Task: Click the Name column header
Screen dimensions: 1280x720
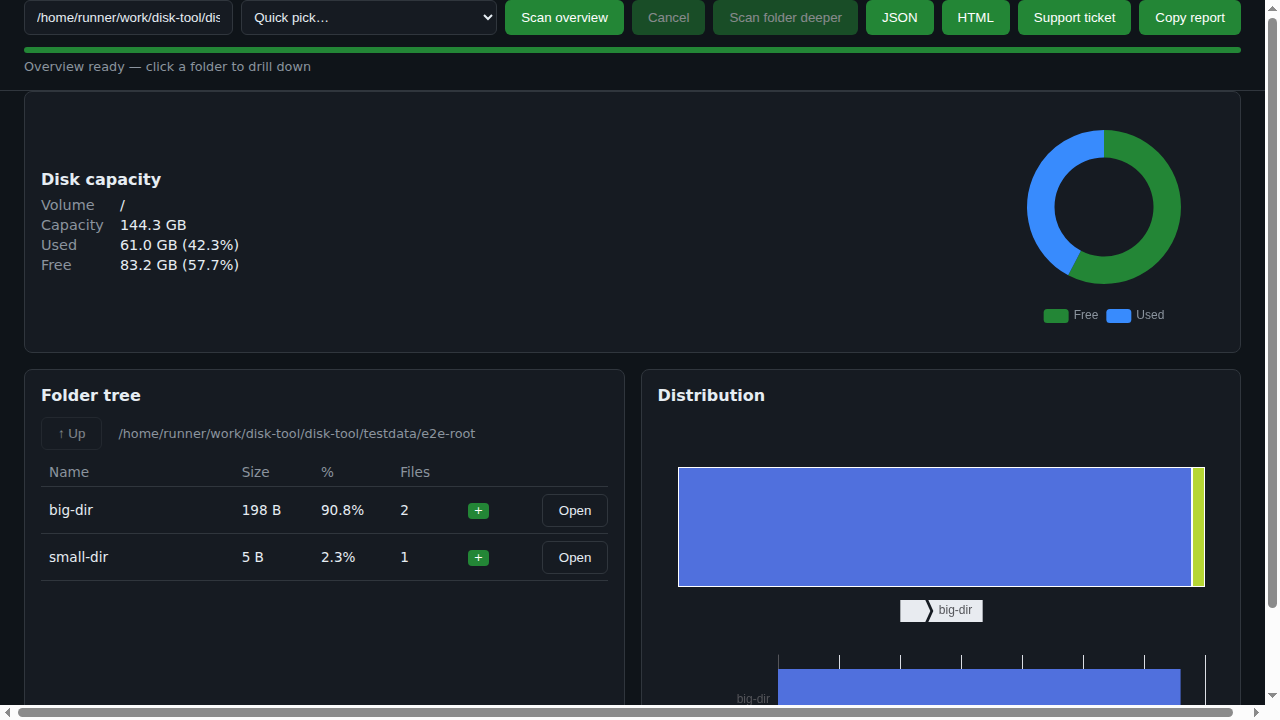Action: 69,472
